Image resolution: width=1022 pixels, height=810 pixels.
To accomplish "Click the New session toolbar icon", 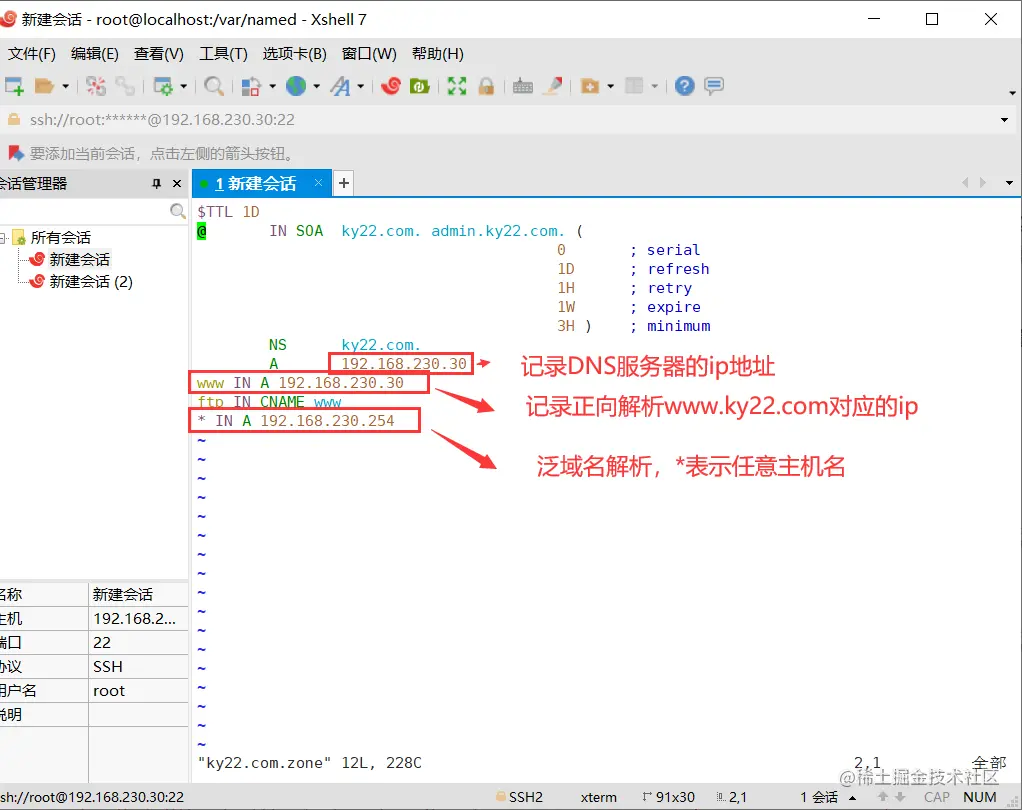I will tap(14, 86).
